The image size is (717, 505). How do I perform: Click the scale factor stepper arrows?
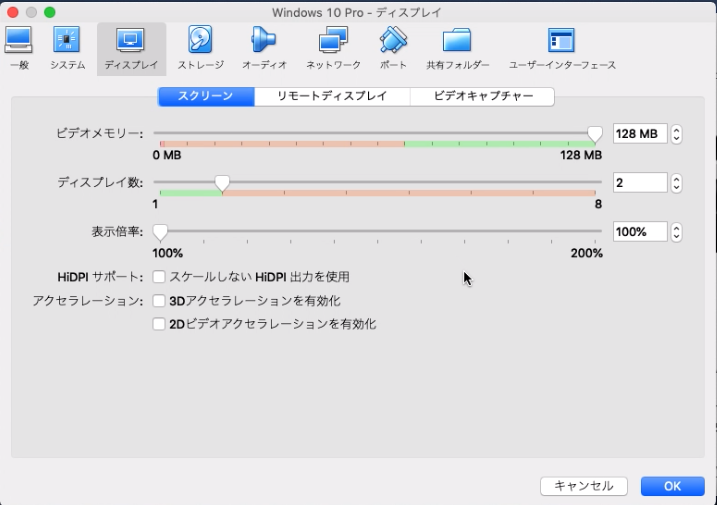[676, 232]
